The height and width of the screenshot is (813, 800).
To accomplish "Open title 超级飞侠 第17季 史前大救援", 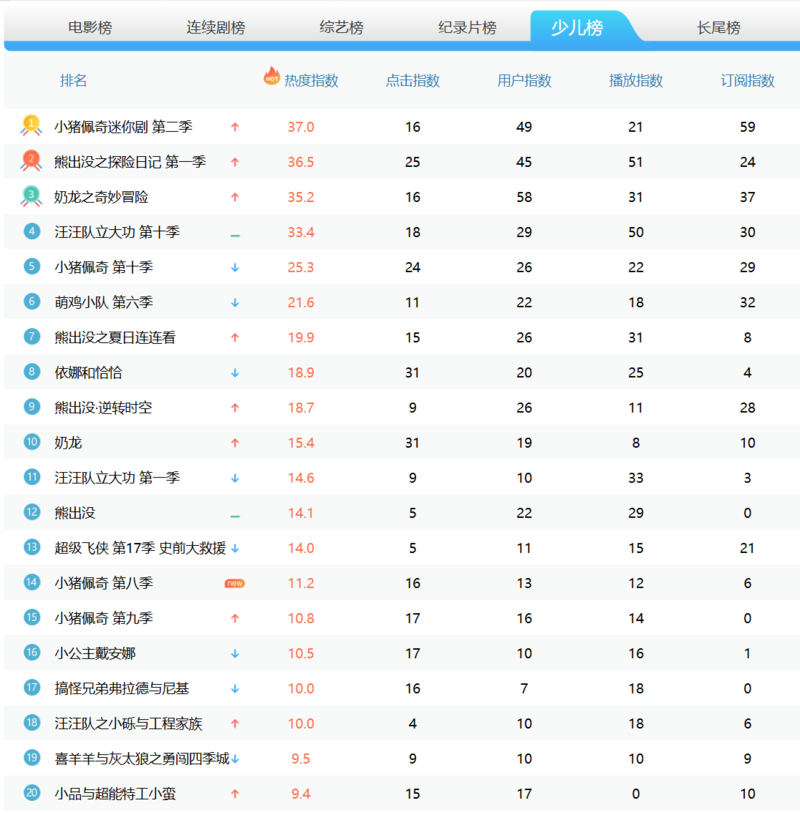I will [140, 548].
